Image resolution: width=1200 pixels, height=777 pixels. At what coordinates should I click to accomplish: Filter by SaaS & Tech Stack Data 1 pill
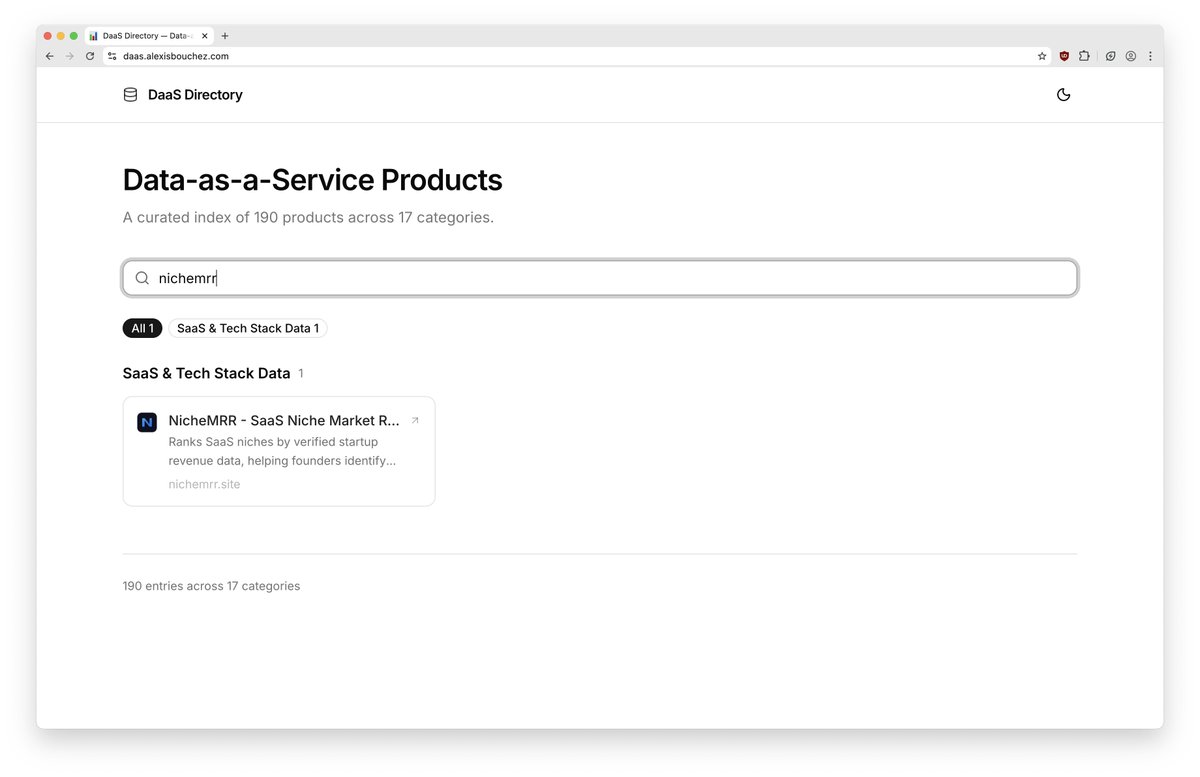tap(248, 328)
